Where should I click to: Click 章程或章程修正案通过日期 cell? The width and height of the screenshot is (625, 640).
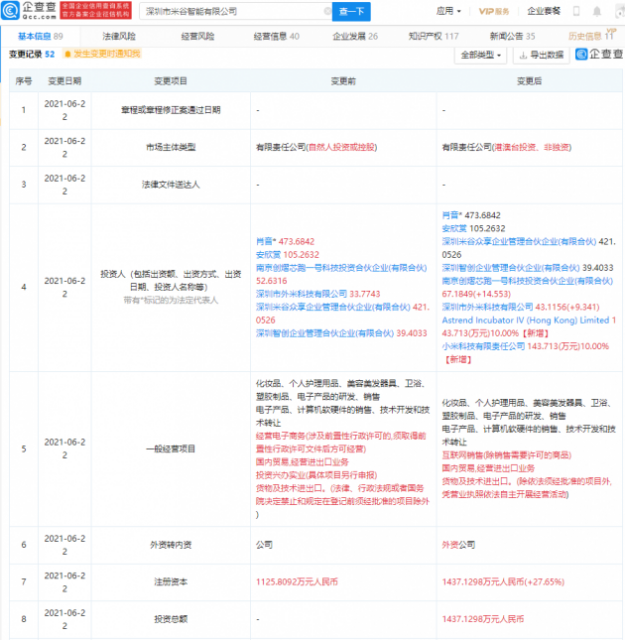tap(171, 110)
